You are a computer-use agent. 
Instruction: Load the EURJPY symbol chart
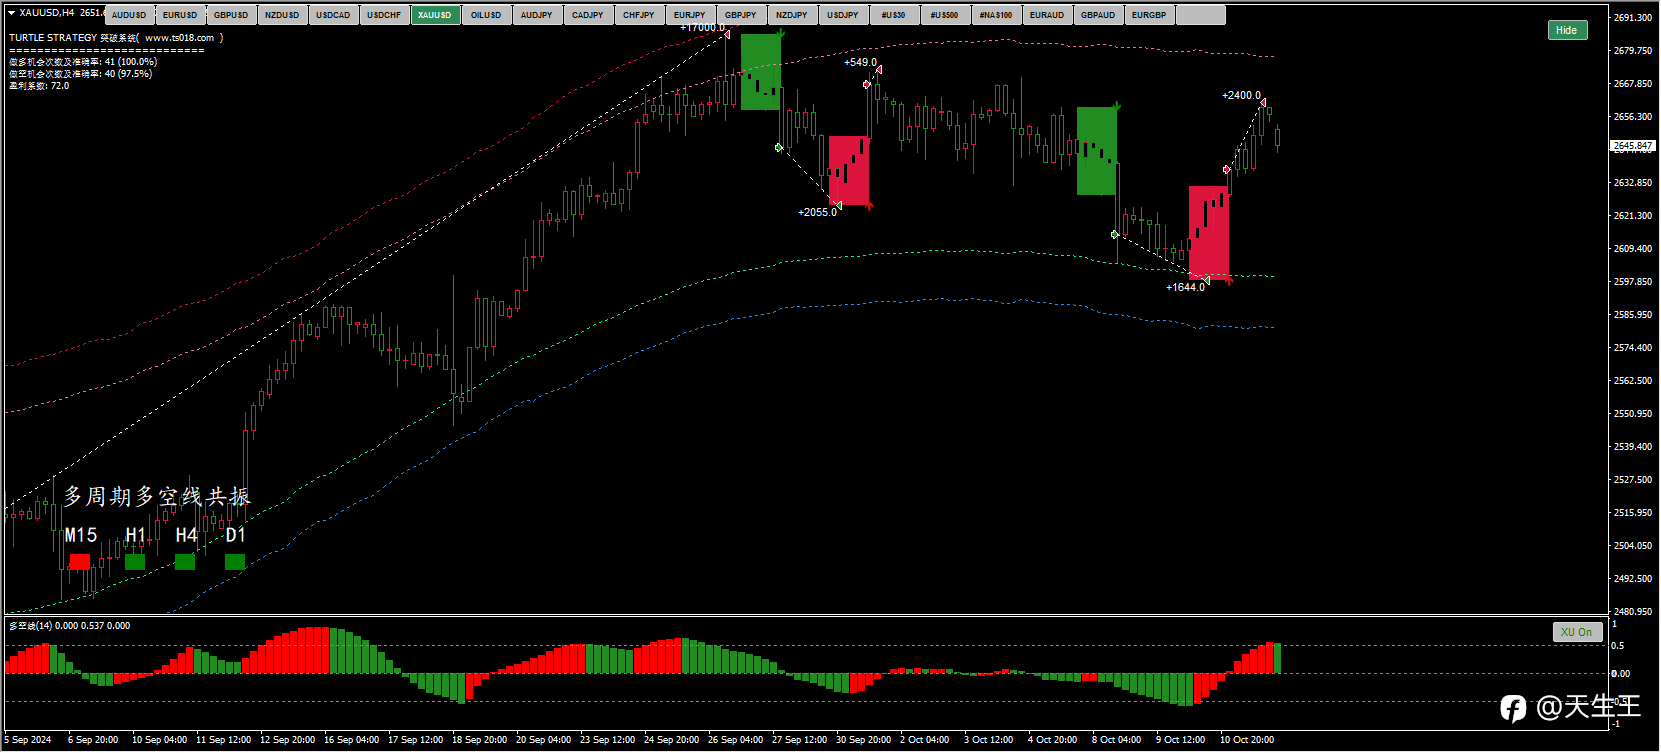[690, 15]
